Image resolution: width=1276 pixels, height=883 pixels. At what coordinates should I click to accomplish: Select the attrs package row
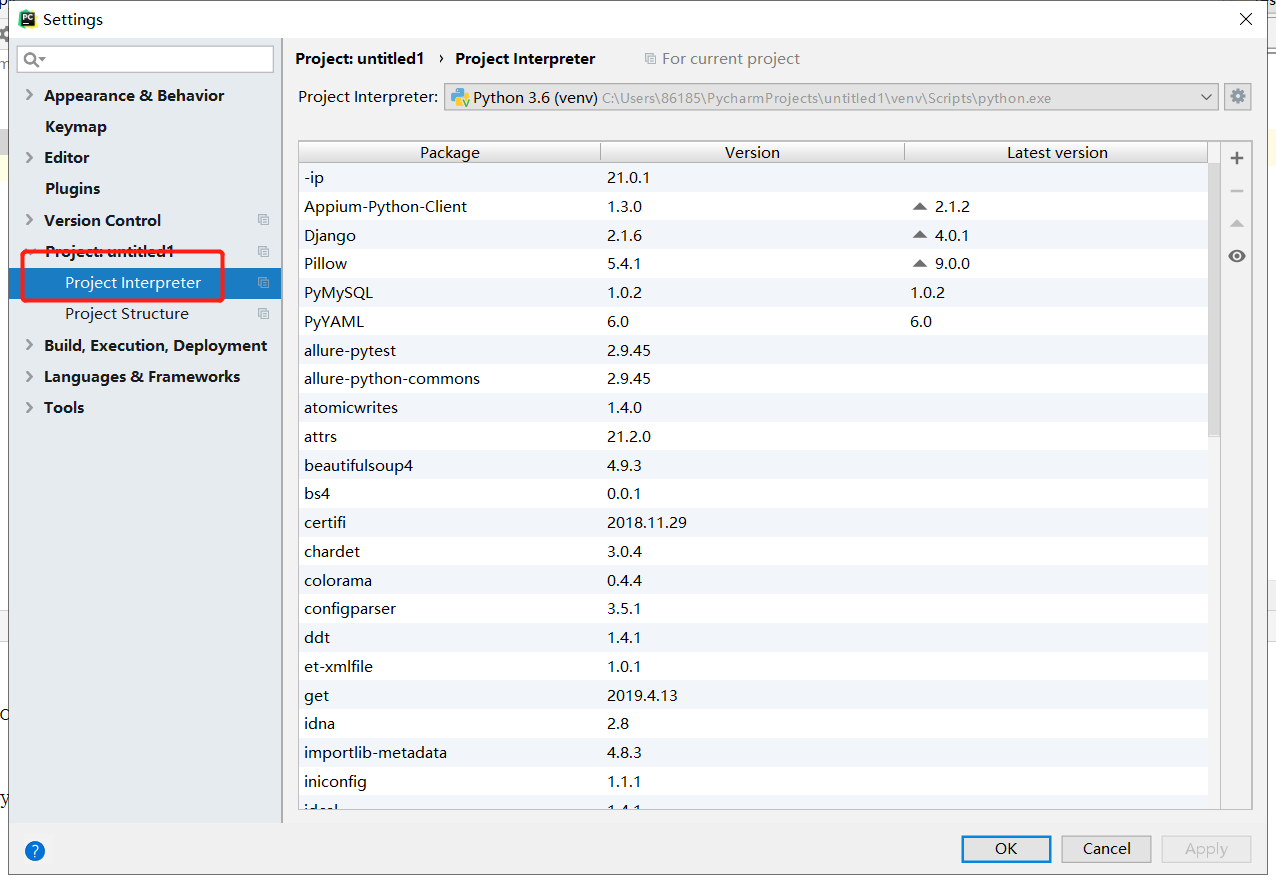pos(753,436)
